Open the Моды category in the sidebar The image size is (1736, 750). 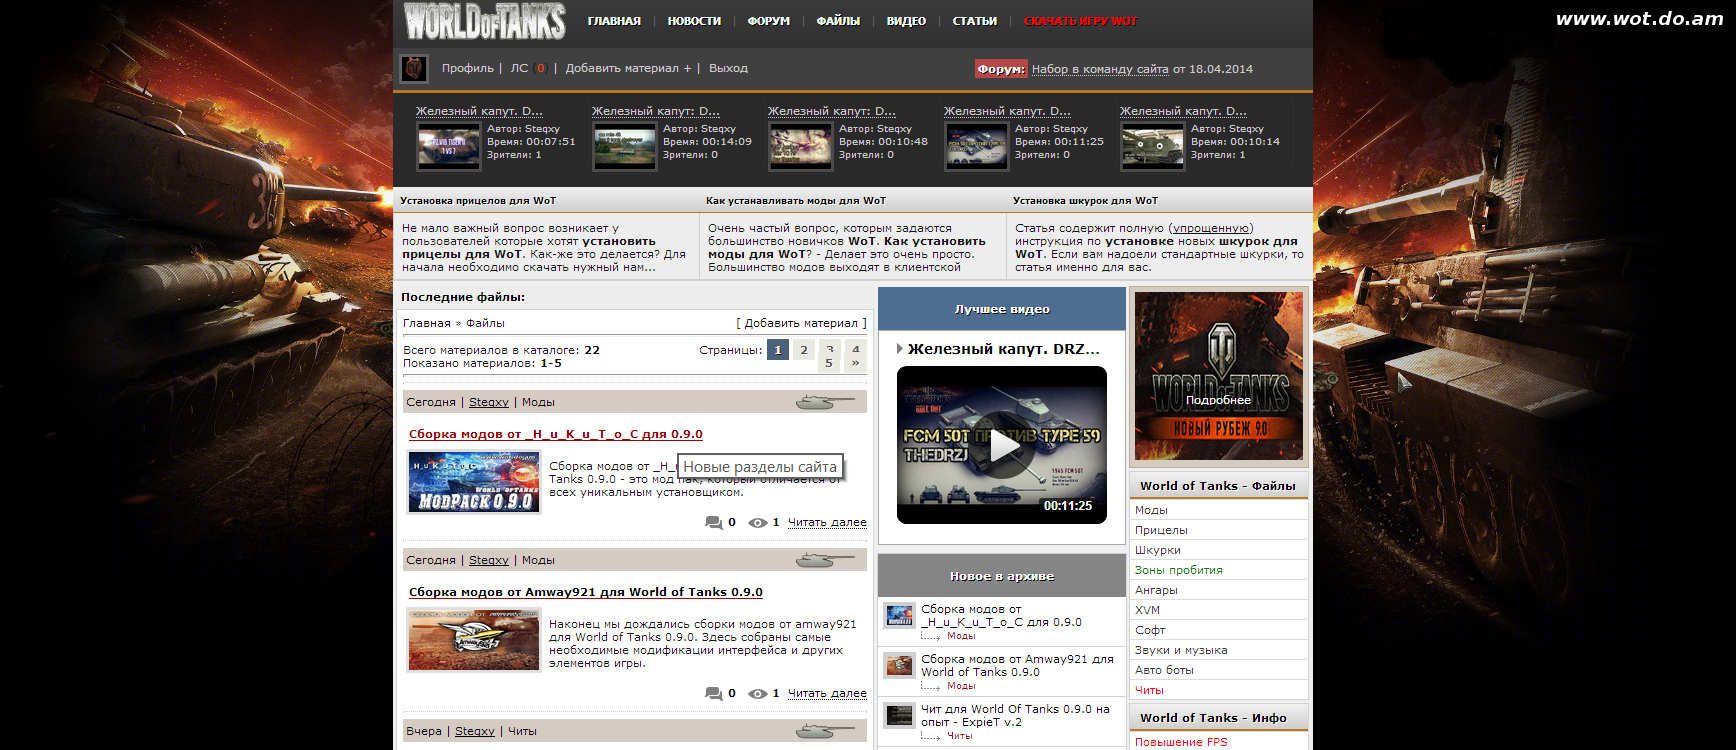(1151, 510)
